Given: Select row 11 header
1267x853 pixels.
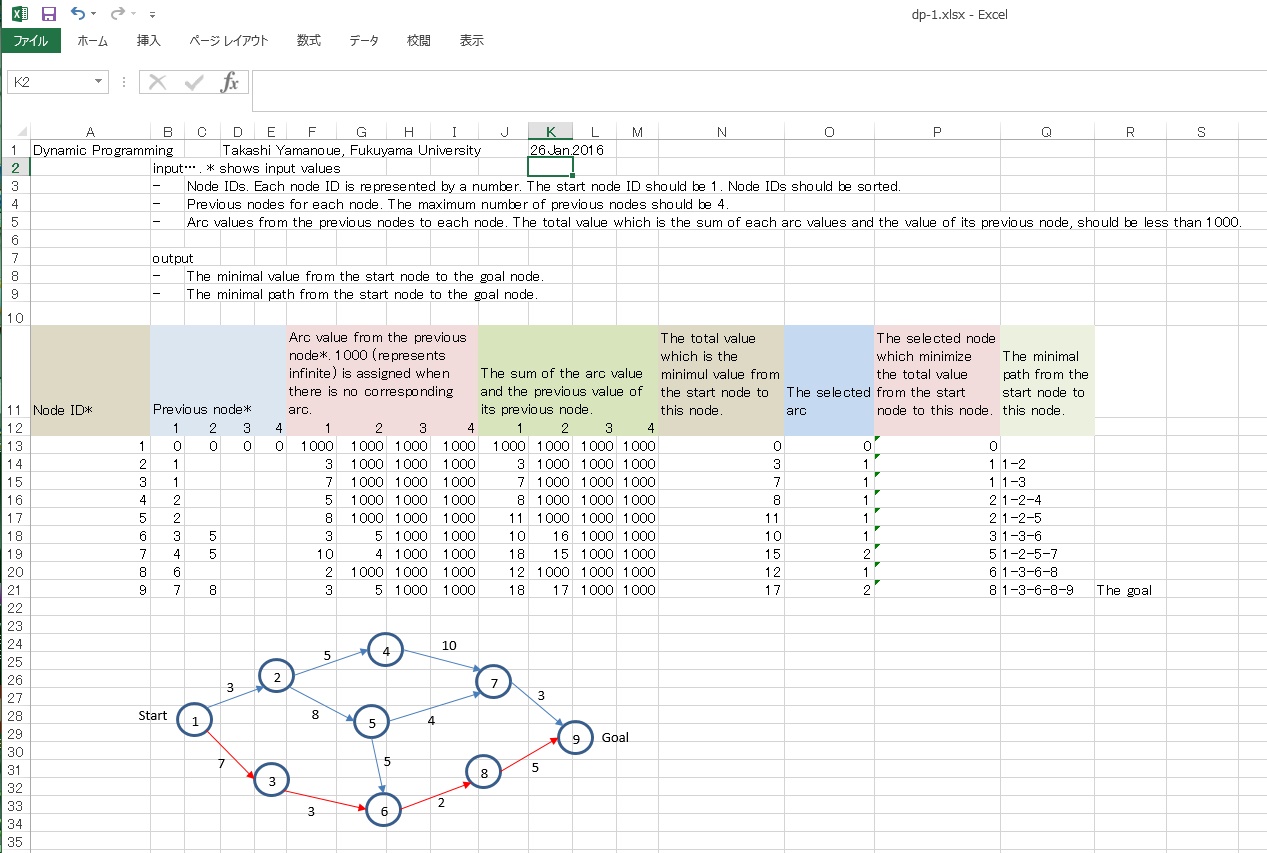Looking at the screenshot, I should click(15, 410).
